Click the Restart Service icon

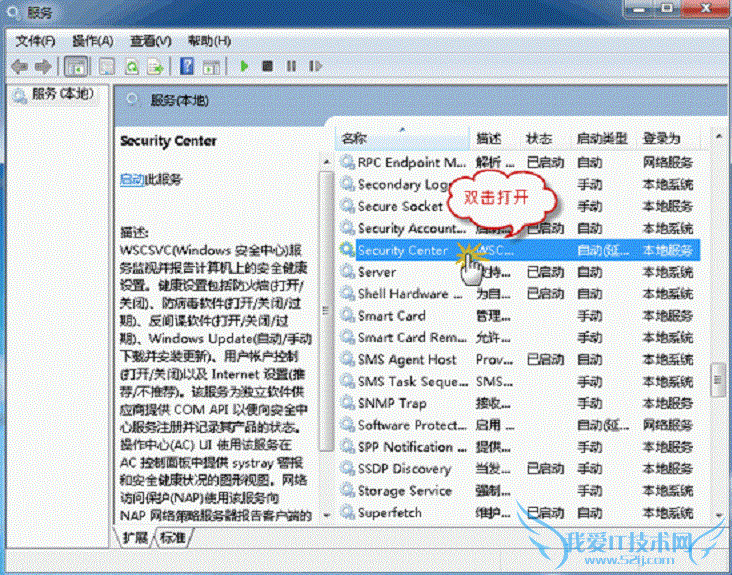[x=316, y=66]
